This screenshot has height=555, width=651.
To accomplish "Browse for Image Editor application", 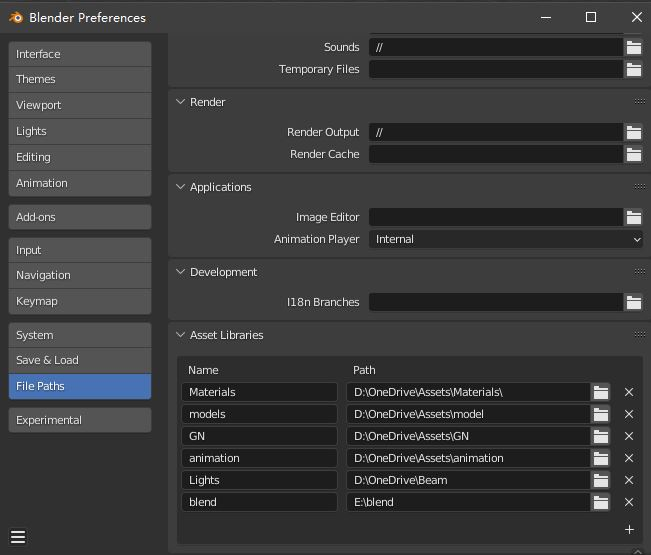I will click(x=633, y=217).
